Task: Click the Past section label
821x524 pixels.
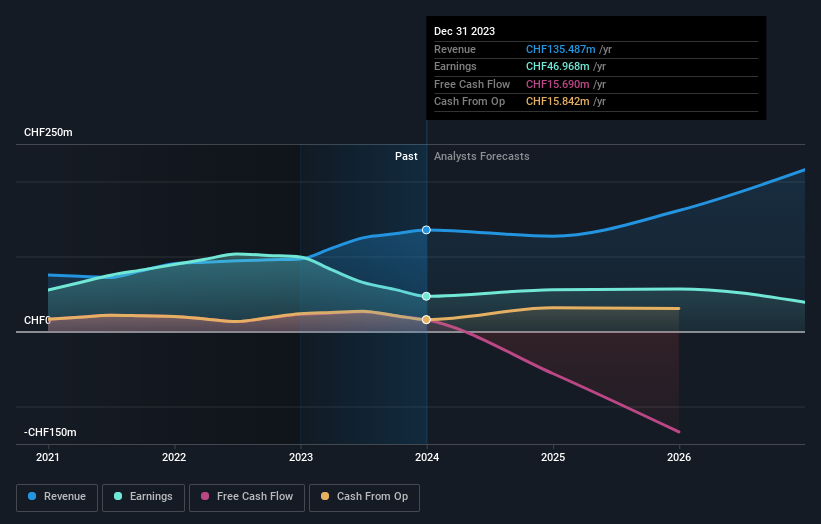Action: click(406, 156)
